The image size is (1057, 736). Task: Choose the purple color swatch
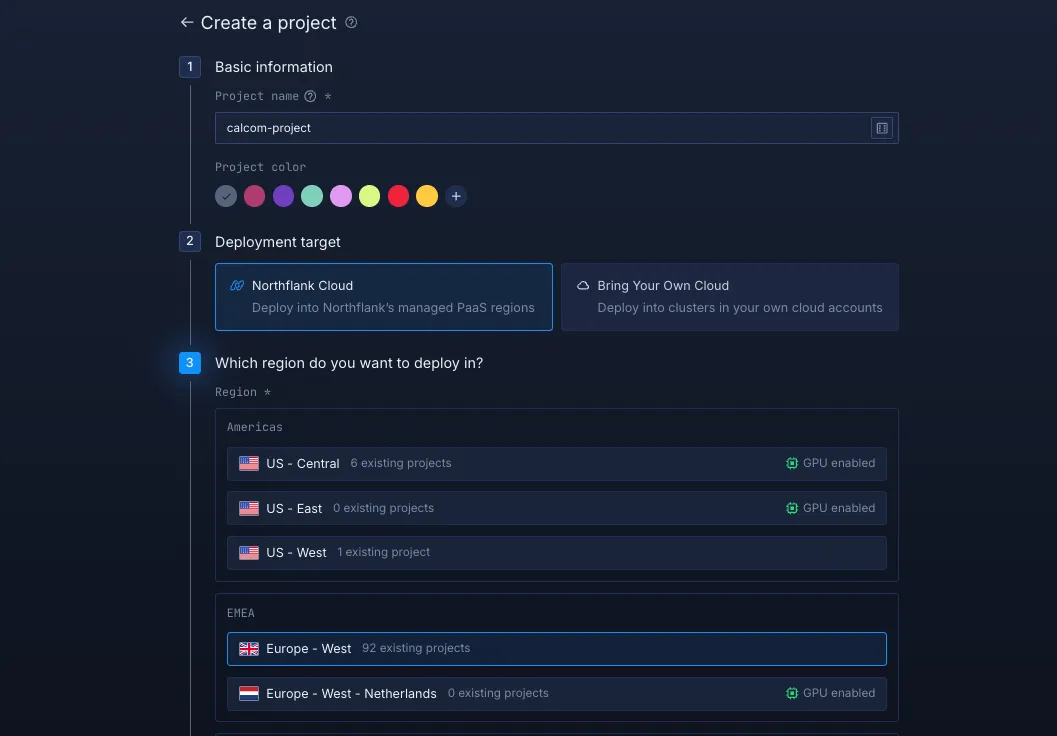click(283, 196)
